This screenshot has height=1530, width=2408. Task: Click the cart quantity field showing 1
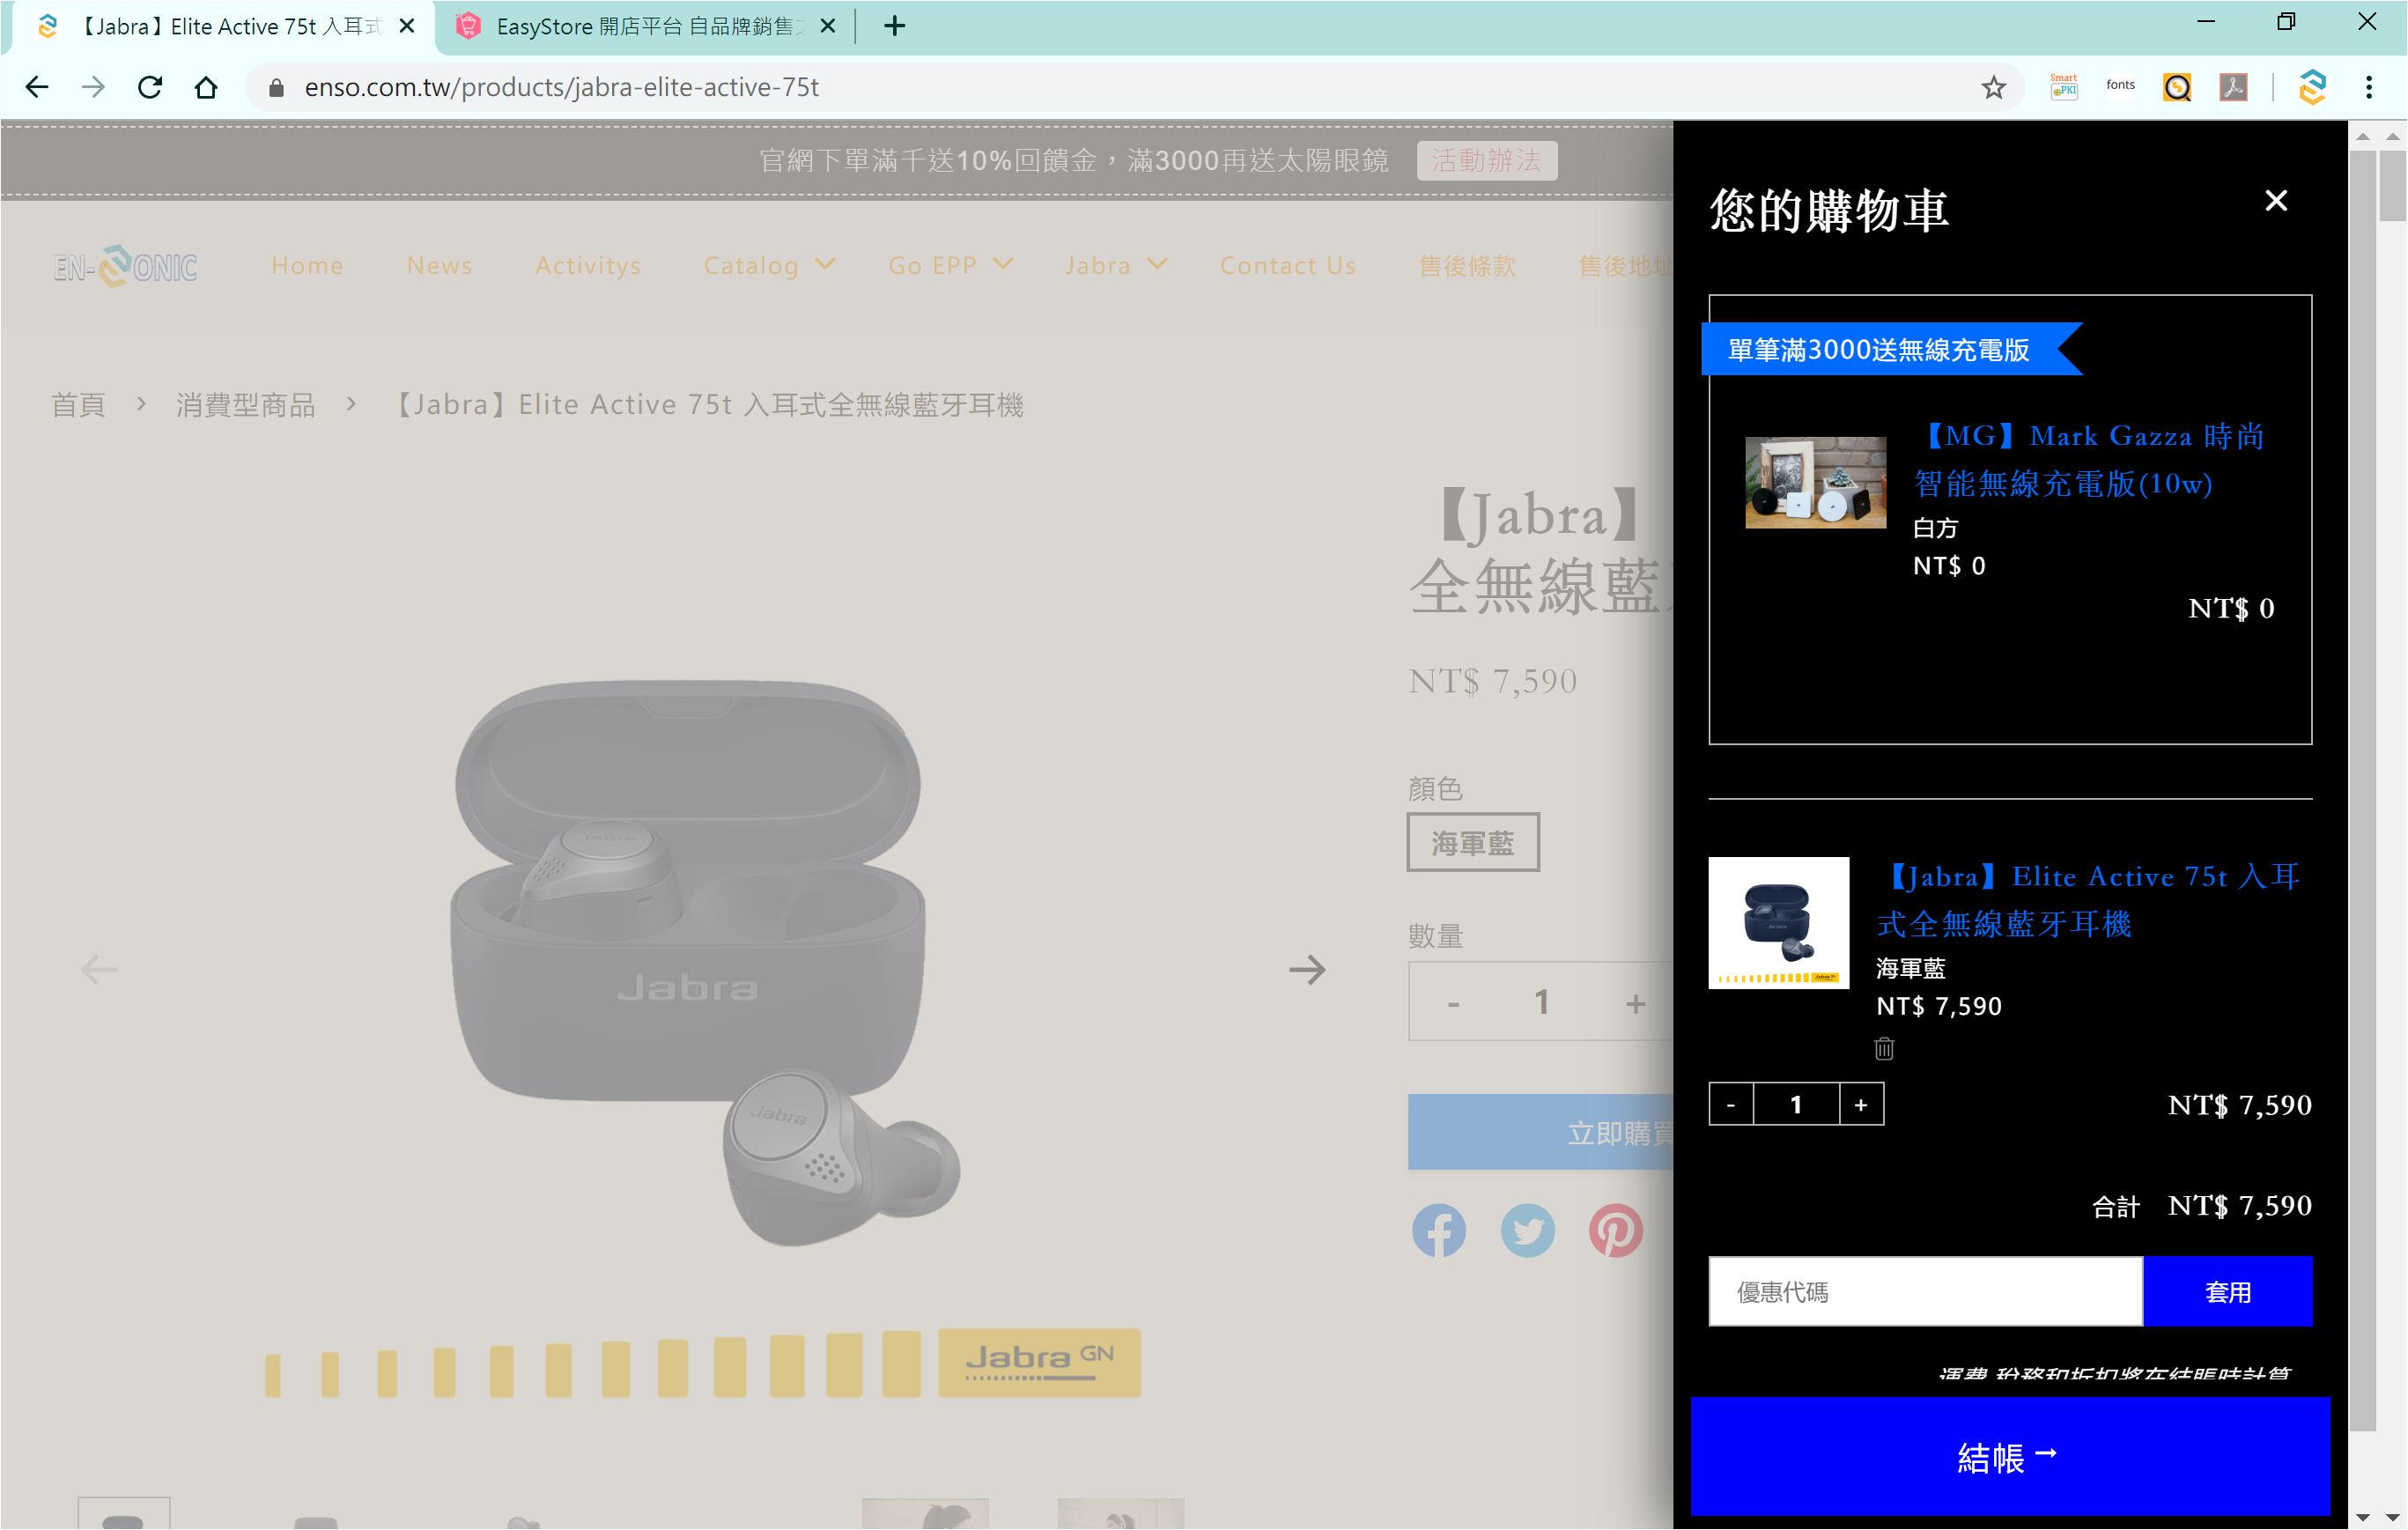(x=1796, y=1105)
